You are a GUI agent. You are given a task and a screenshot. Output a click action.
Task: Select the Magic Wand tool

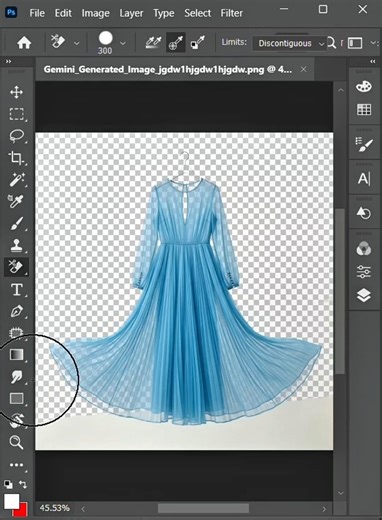click(x=16, y=180)
